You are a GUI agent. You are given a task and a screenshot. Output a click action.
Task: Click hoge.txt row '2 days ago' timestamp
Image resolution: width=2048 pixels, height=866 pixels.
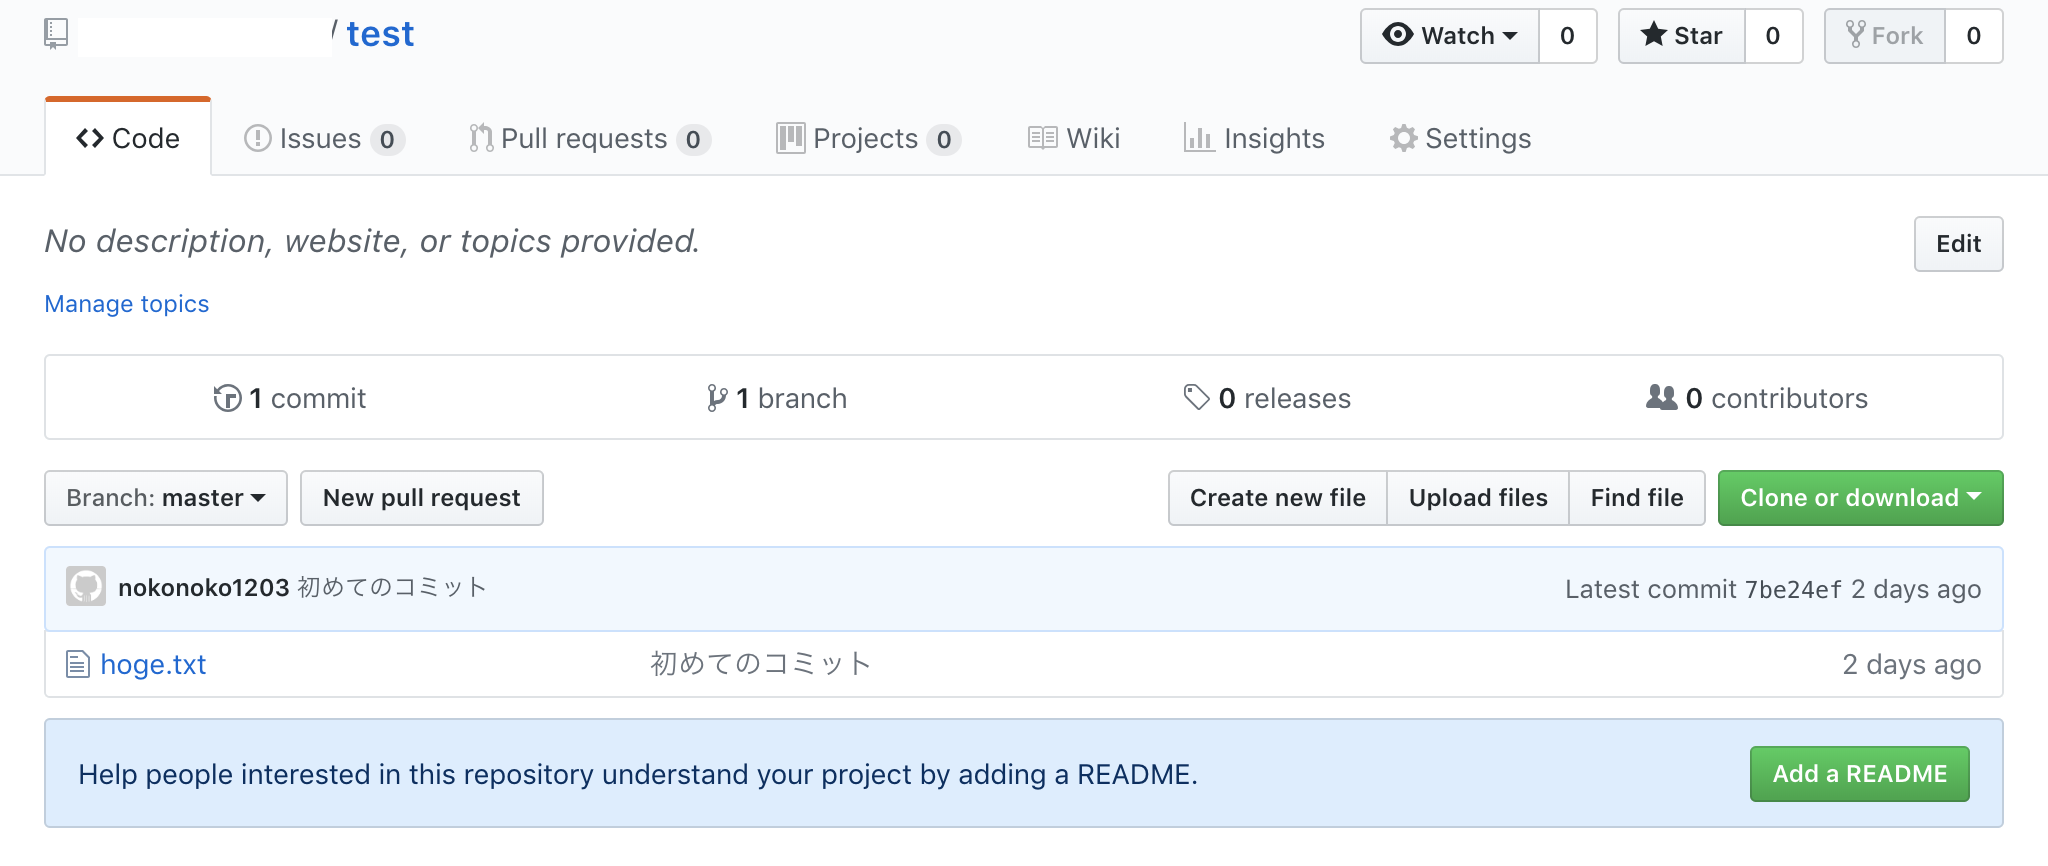[x=1912, y=664]
